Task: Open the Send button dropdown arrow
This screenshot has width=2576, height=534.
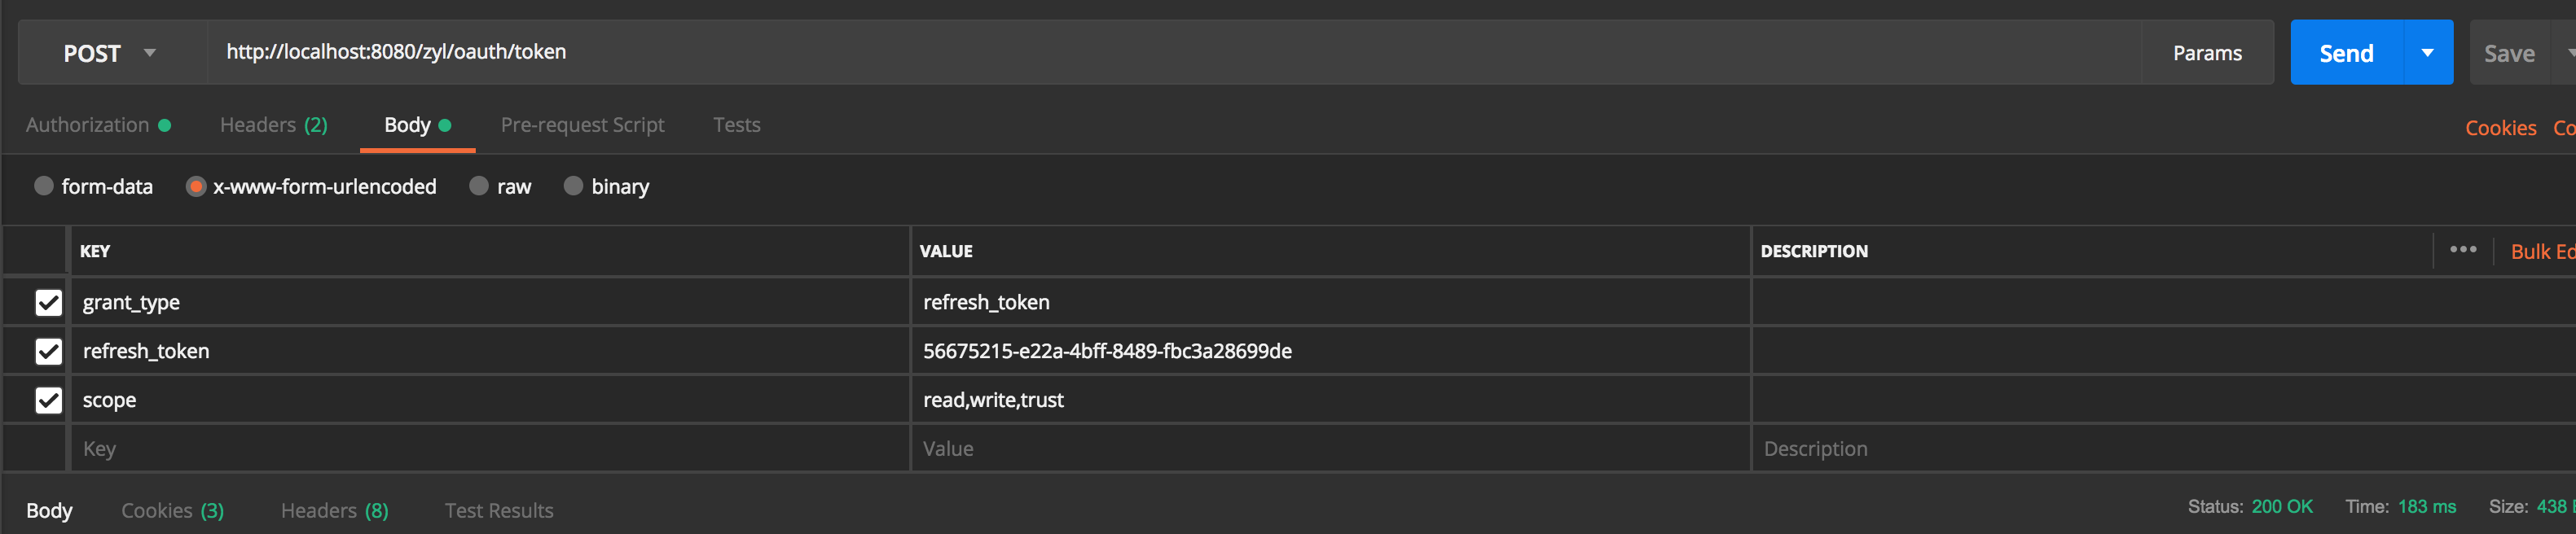Action: (2427, 53)
